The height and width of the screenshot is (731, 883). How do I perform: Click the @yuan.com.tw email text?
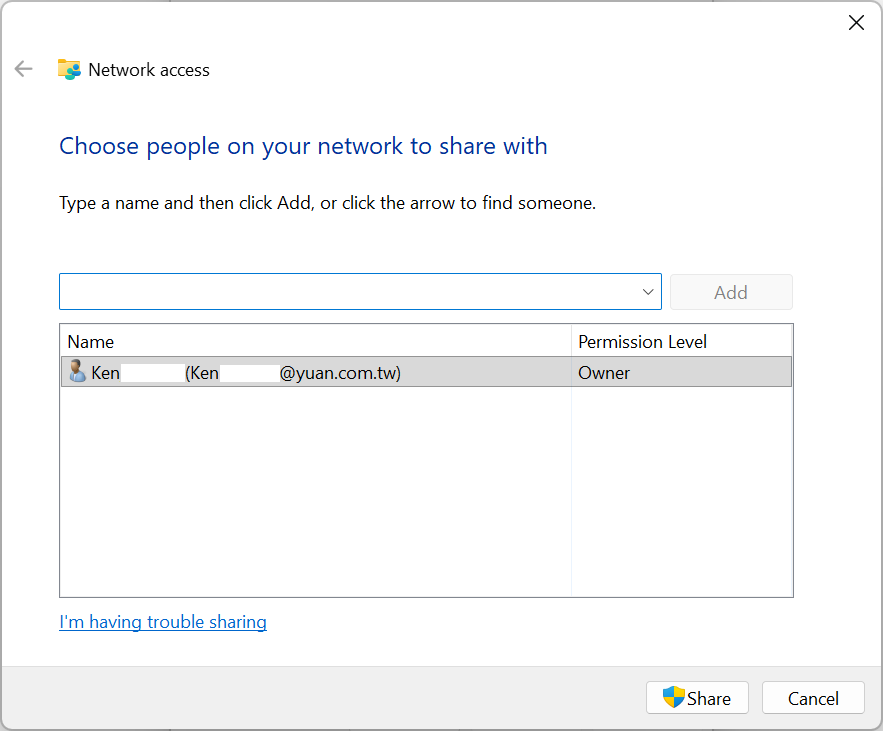tap(340, 373)
